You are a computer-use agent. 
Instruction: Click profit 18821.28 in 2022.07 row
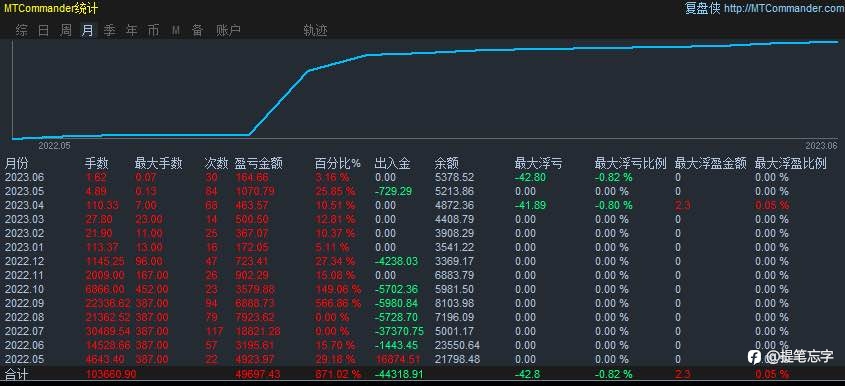[258, 332]
